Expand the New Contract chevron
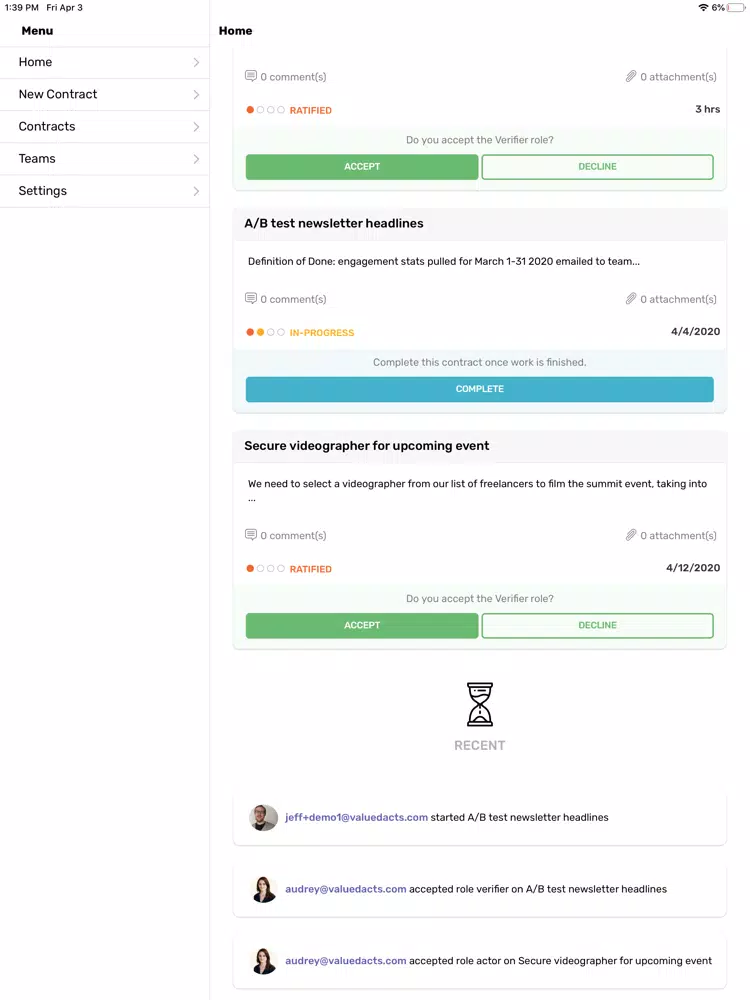This screenshot has width=750, height=1000. tap(196, 94)
